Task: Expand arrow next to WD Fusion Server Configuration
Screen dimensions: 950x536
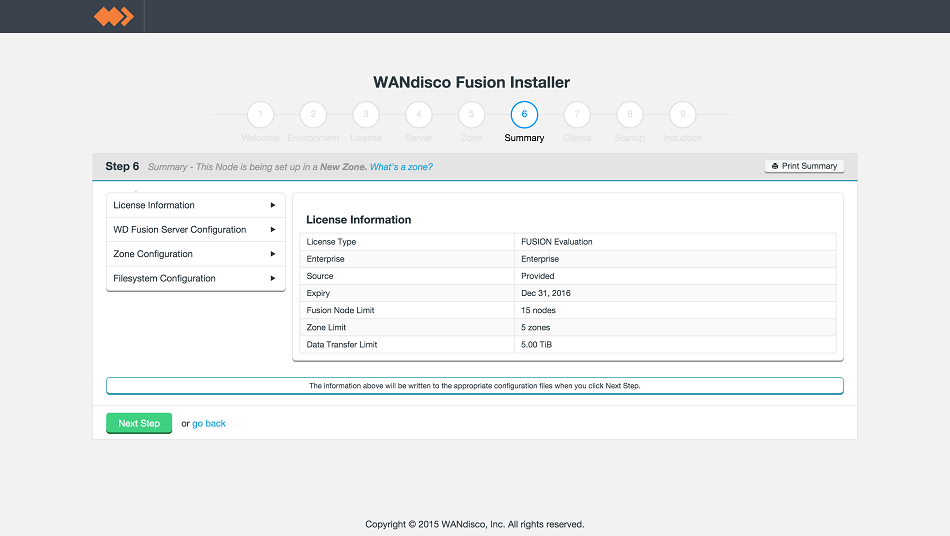Action: pos(273,230)
